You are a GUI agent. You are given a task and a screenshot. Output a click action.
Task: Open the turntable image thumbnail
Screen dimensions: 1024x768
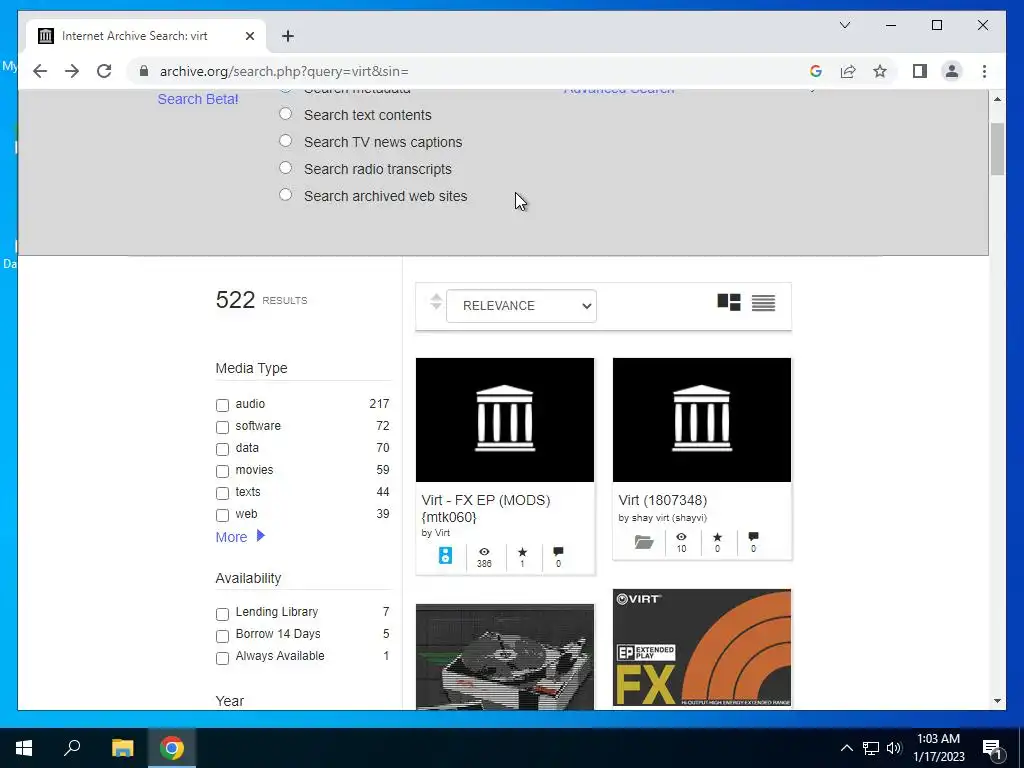point(505,656)
